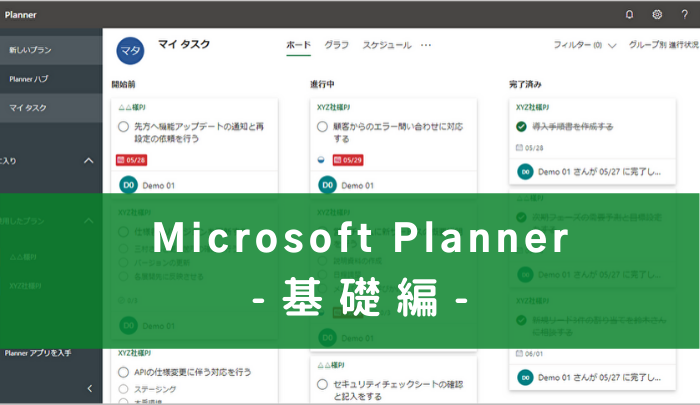Click DO avatar on 導入手順書 completed card

coord(525,172)
